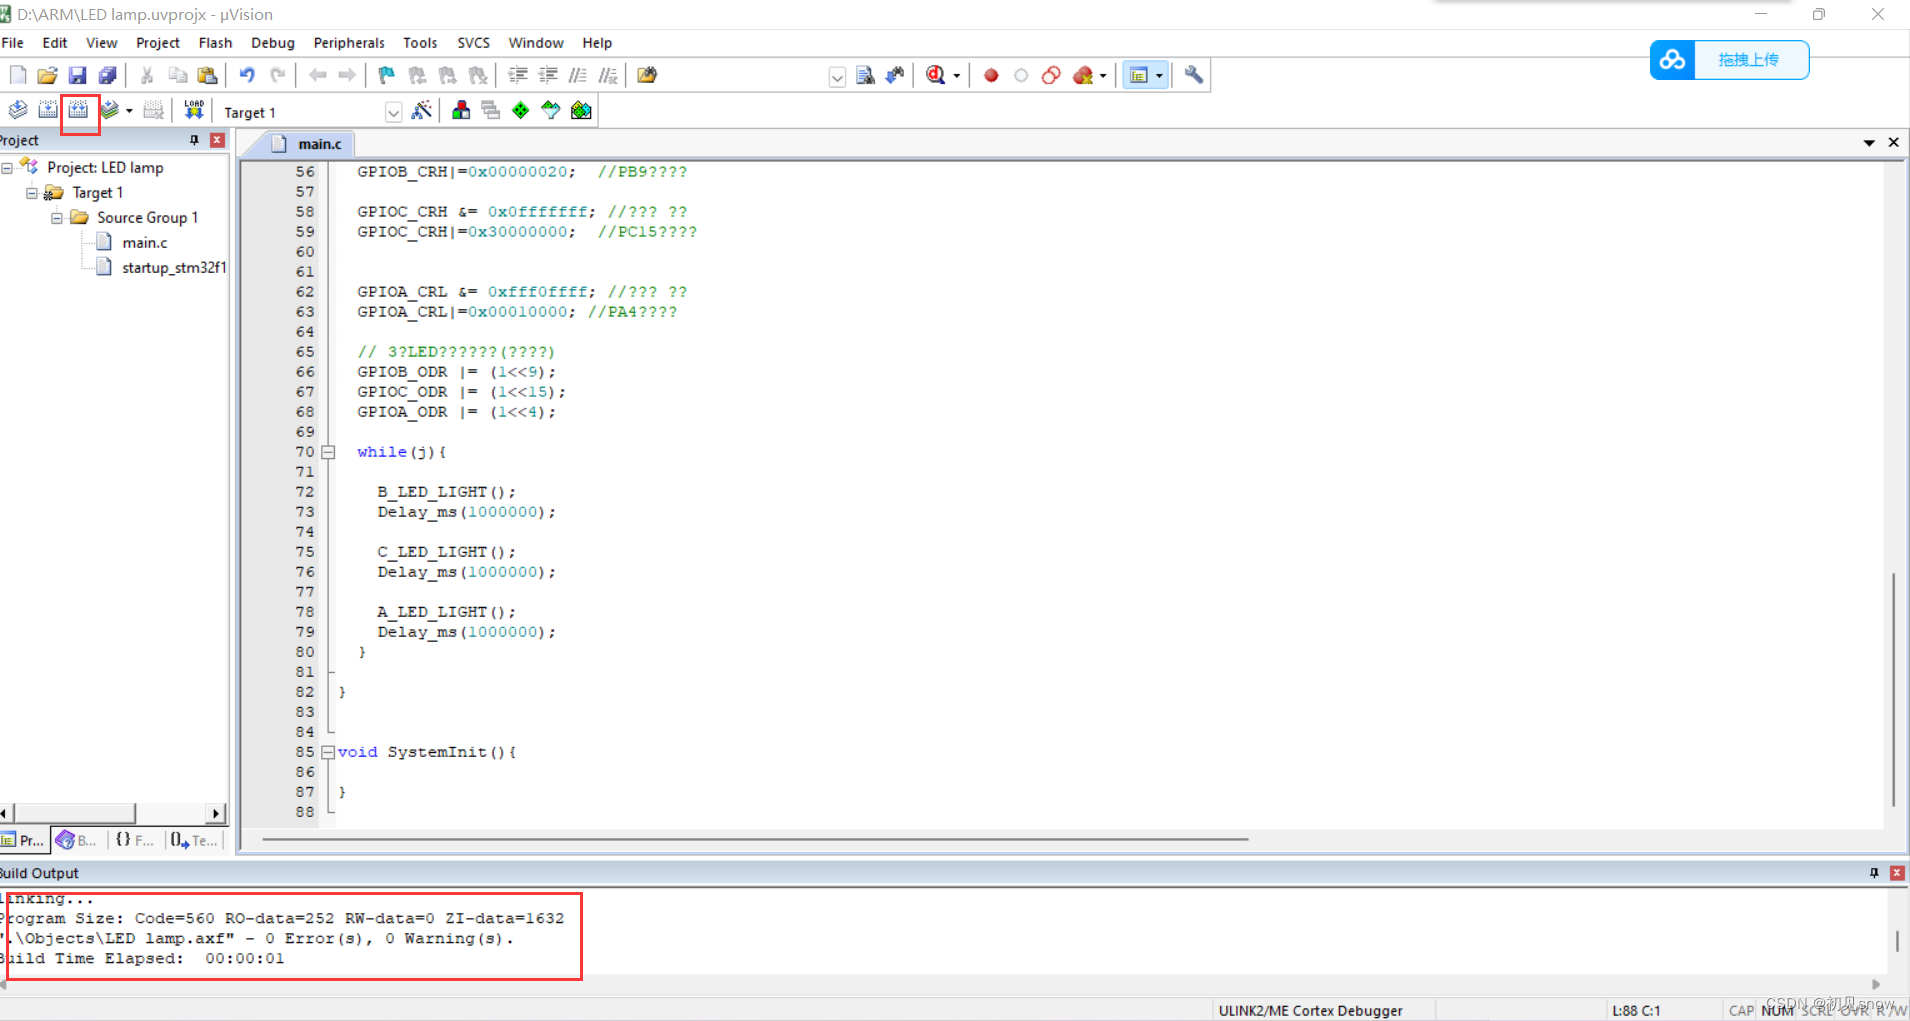Click the editor vertical scrollbar thumb
The image size is (1910, 1021).
pyautogui.click(x=1894, y=688)
